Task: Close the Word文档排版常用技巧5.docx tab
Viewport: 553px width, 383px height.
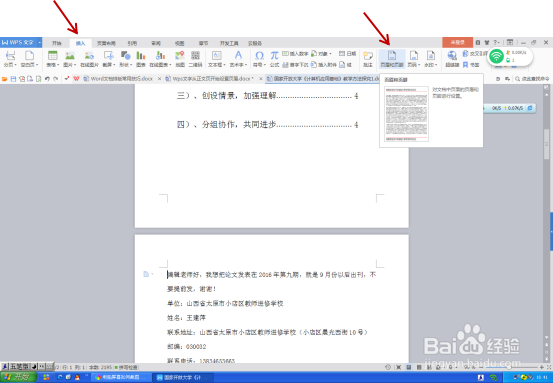Action: tap(159, 79)
